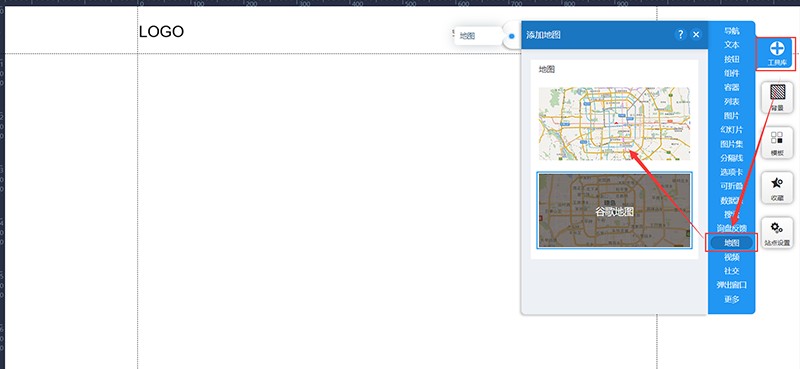Click the 地图 tooltip label
The image size is (800, 369).
point(467,36)
